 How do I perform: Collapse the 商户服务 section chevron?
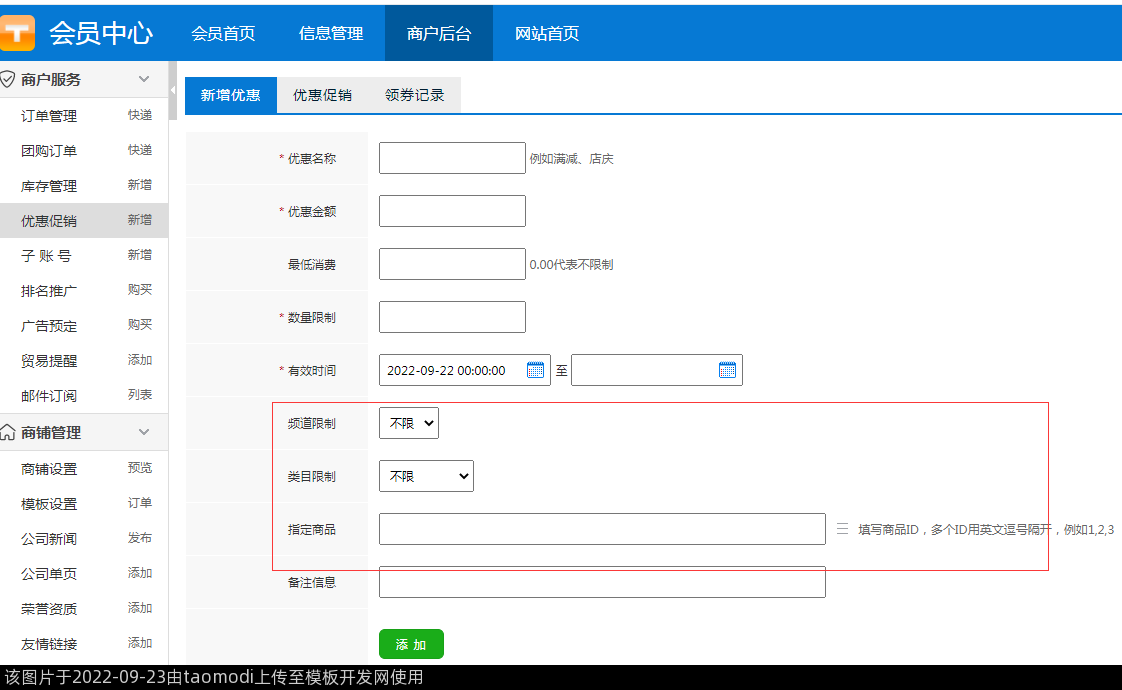144,79
